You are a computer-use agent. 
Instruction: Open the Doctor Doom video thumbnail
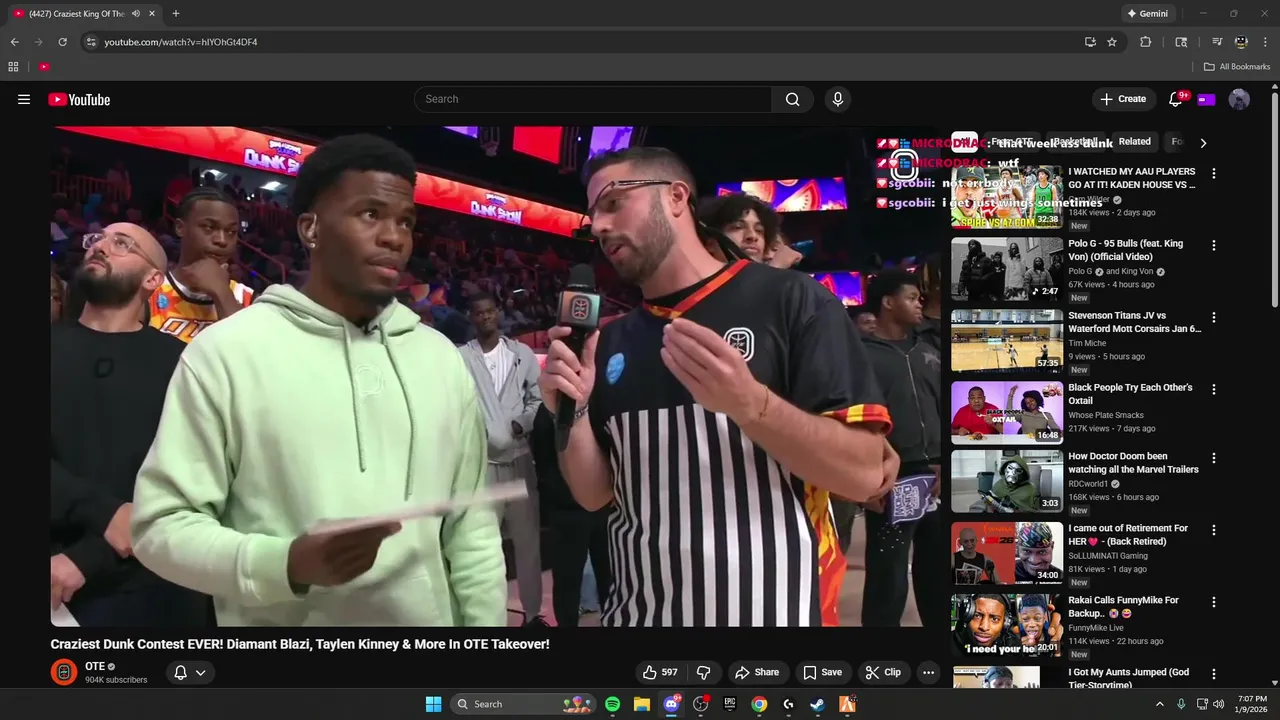click(1007, 482)
